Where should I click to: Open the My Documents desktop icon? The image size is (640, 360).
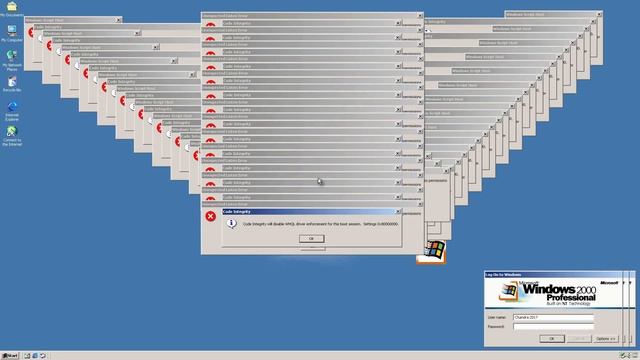12,8
